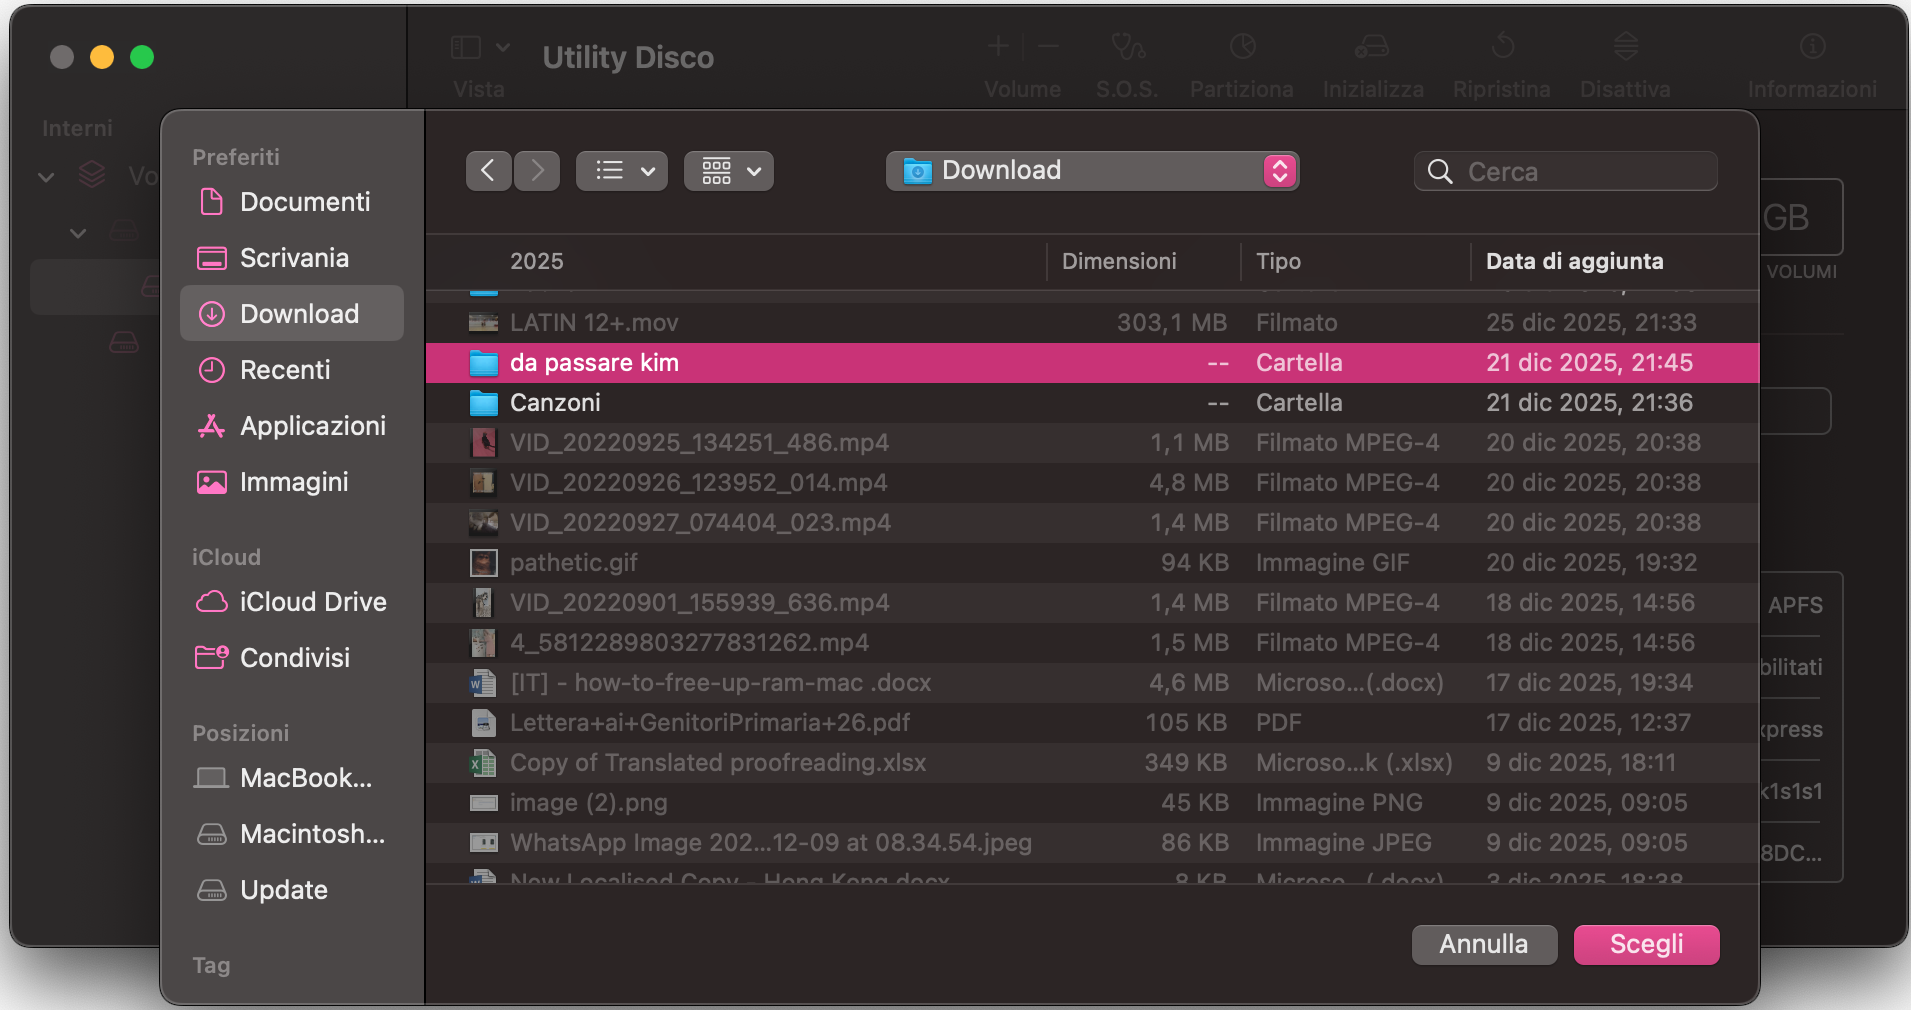This screenshot has height=1010, width=1911.
Task: Select LATIN 12+.mov file
Action: click(1092, 323)
